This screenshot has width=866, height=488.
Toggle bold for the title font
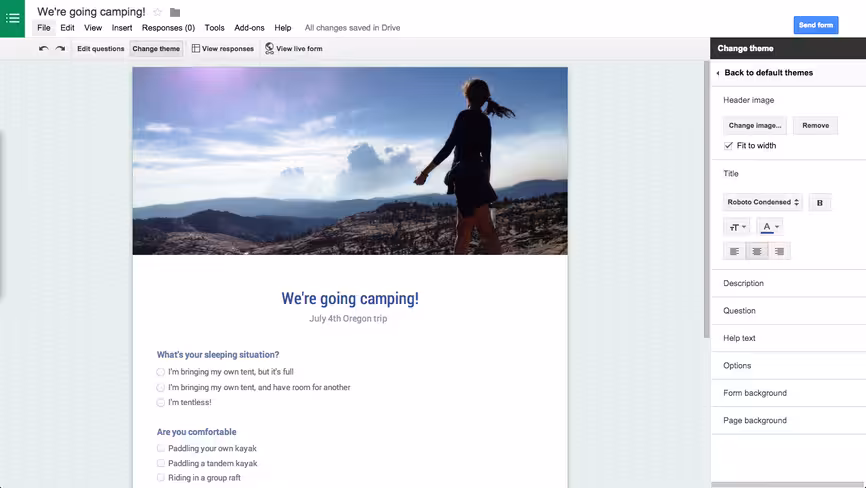[820, 203]
